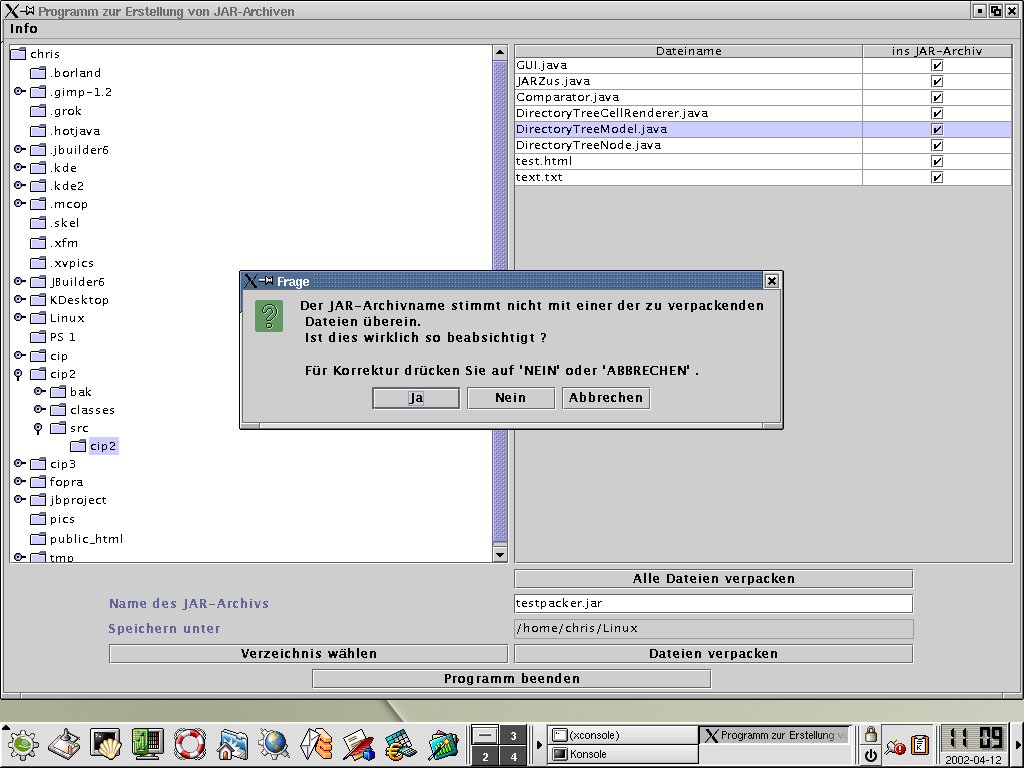Uncheck DirectoryTreeNode.java checkbox

tap(937, 145)
